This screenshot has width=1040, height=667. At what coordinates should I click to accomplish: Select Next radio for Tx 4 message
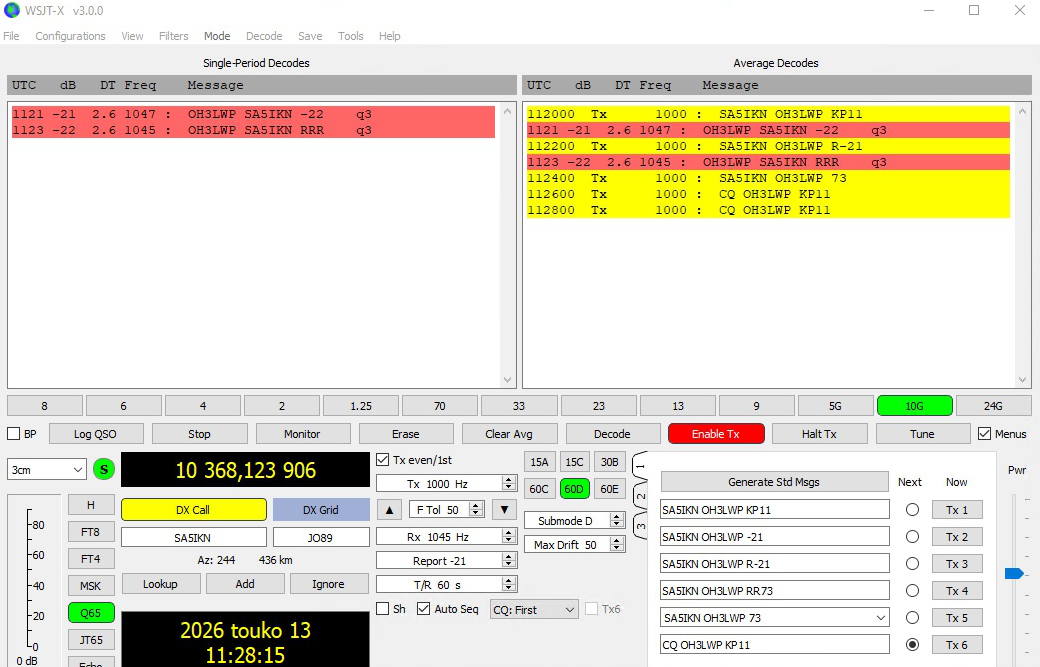point(913,591)
